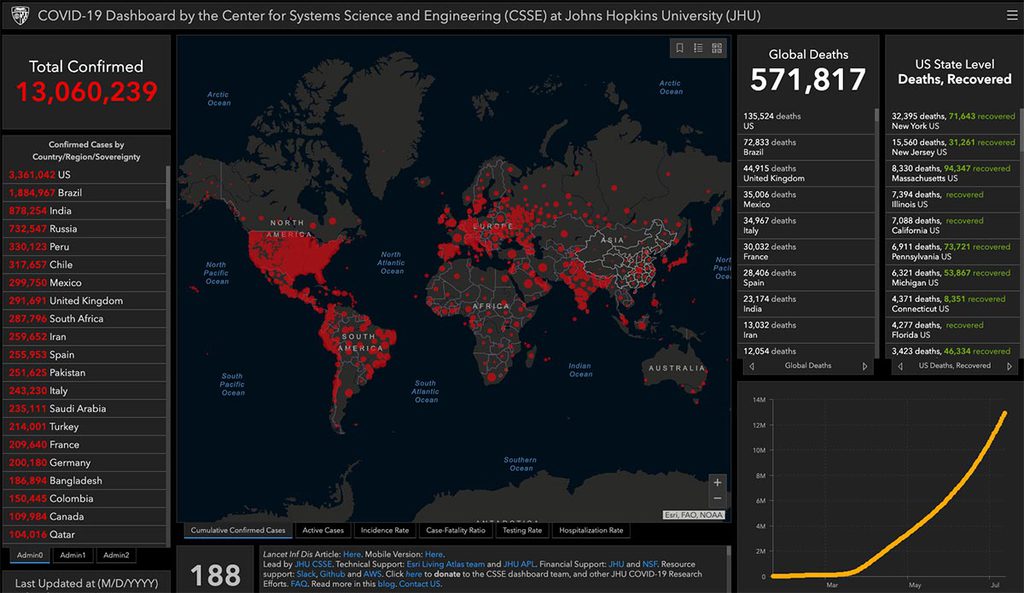The image size is (1024, 593).
Task: Choose '317,657 Chile' in the country list
Action: pos(84,264)
